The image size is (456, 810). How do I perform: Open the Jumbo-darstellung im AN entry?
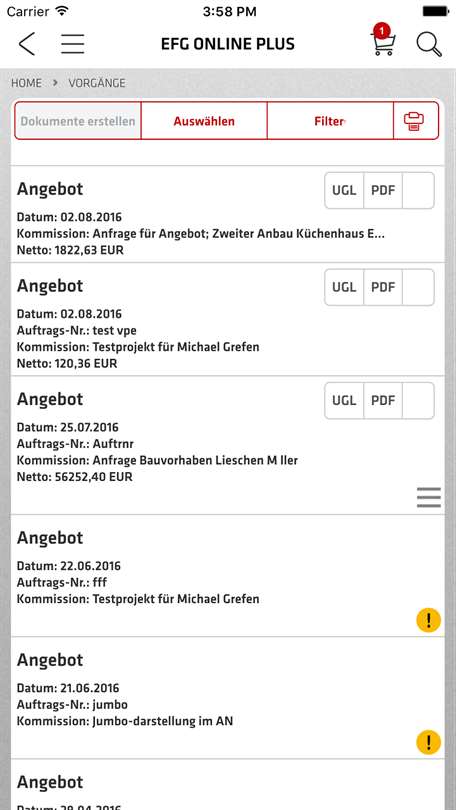tap(227, 697)
